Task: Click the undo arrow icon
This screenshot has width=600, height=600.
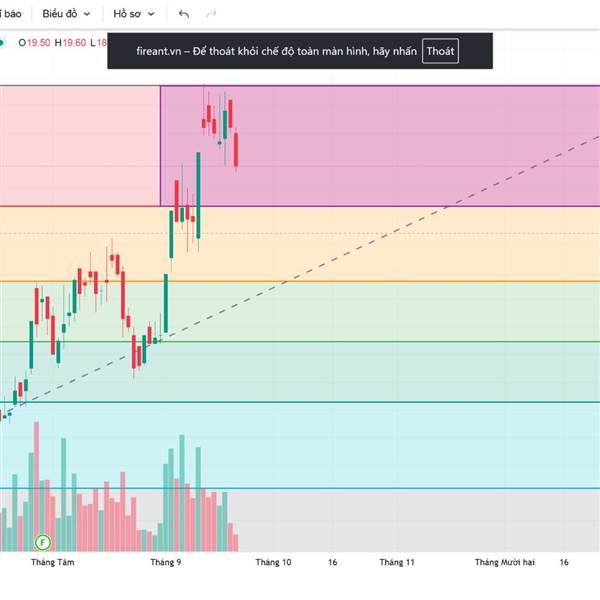Action: (183, 14)
